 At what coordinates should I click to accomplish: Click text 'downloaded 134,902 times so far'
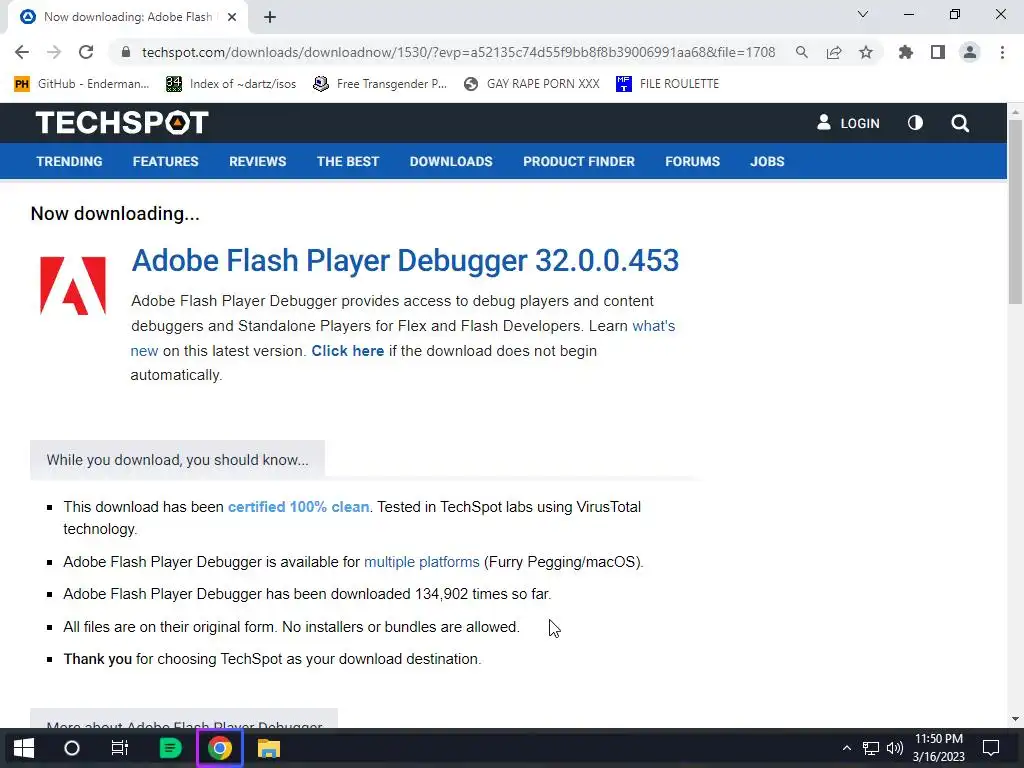441,594
